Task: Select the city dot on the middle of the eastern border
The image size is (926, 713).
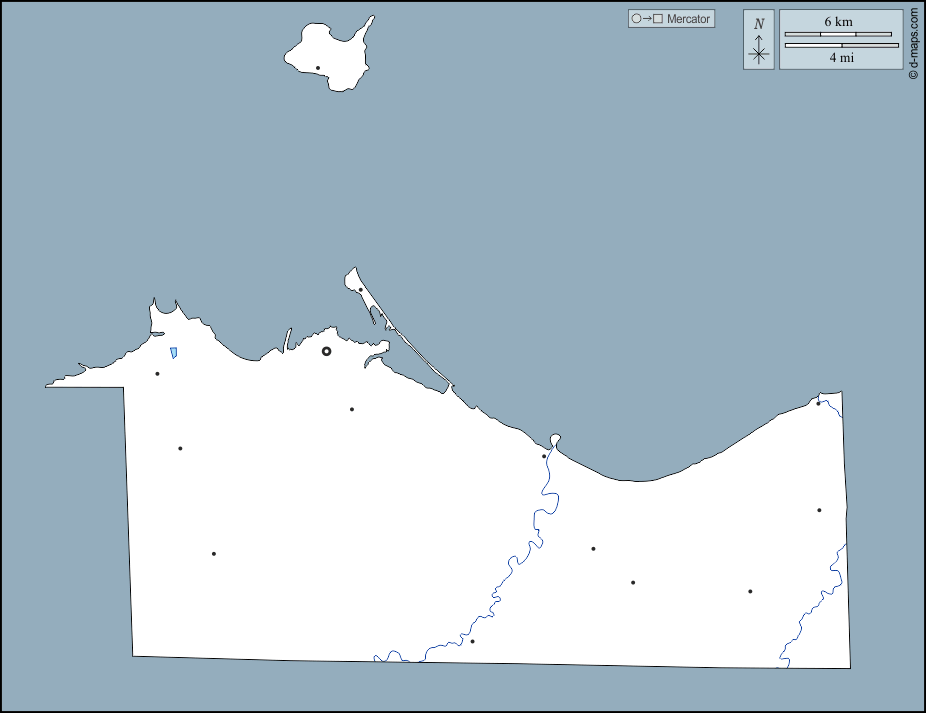Action: coord(819,510)
